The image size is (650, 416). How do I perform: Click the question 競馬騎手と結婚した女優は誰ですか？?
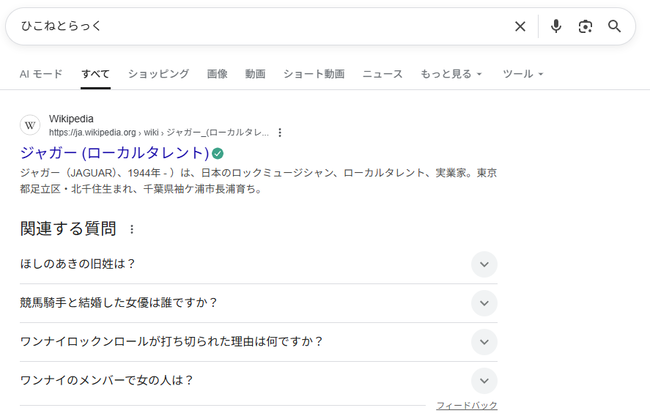pos(119,303)
